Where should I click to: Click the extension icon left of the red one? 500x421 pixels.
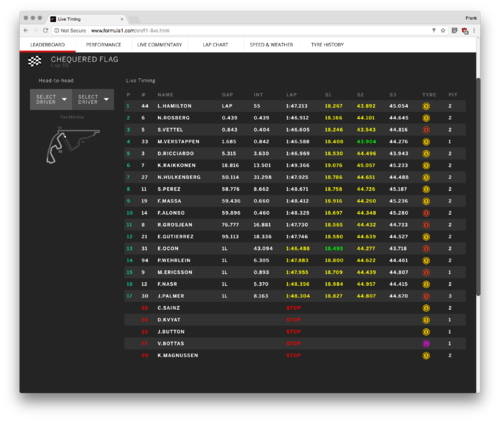454,30
